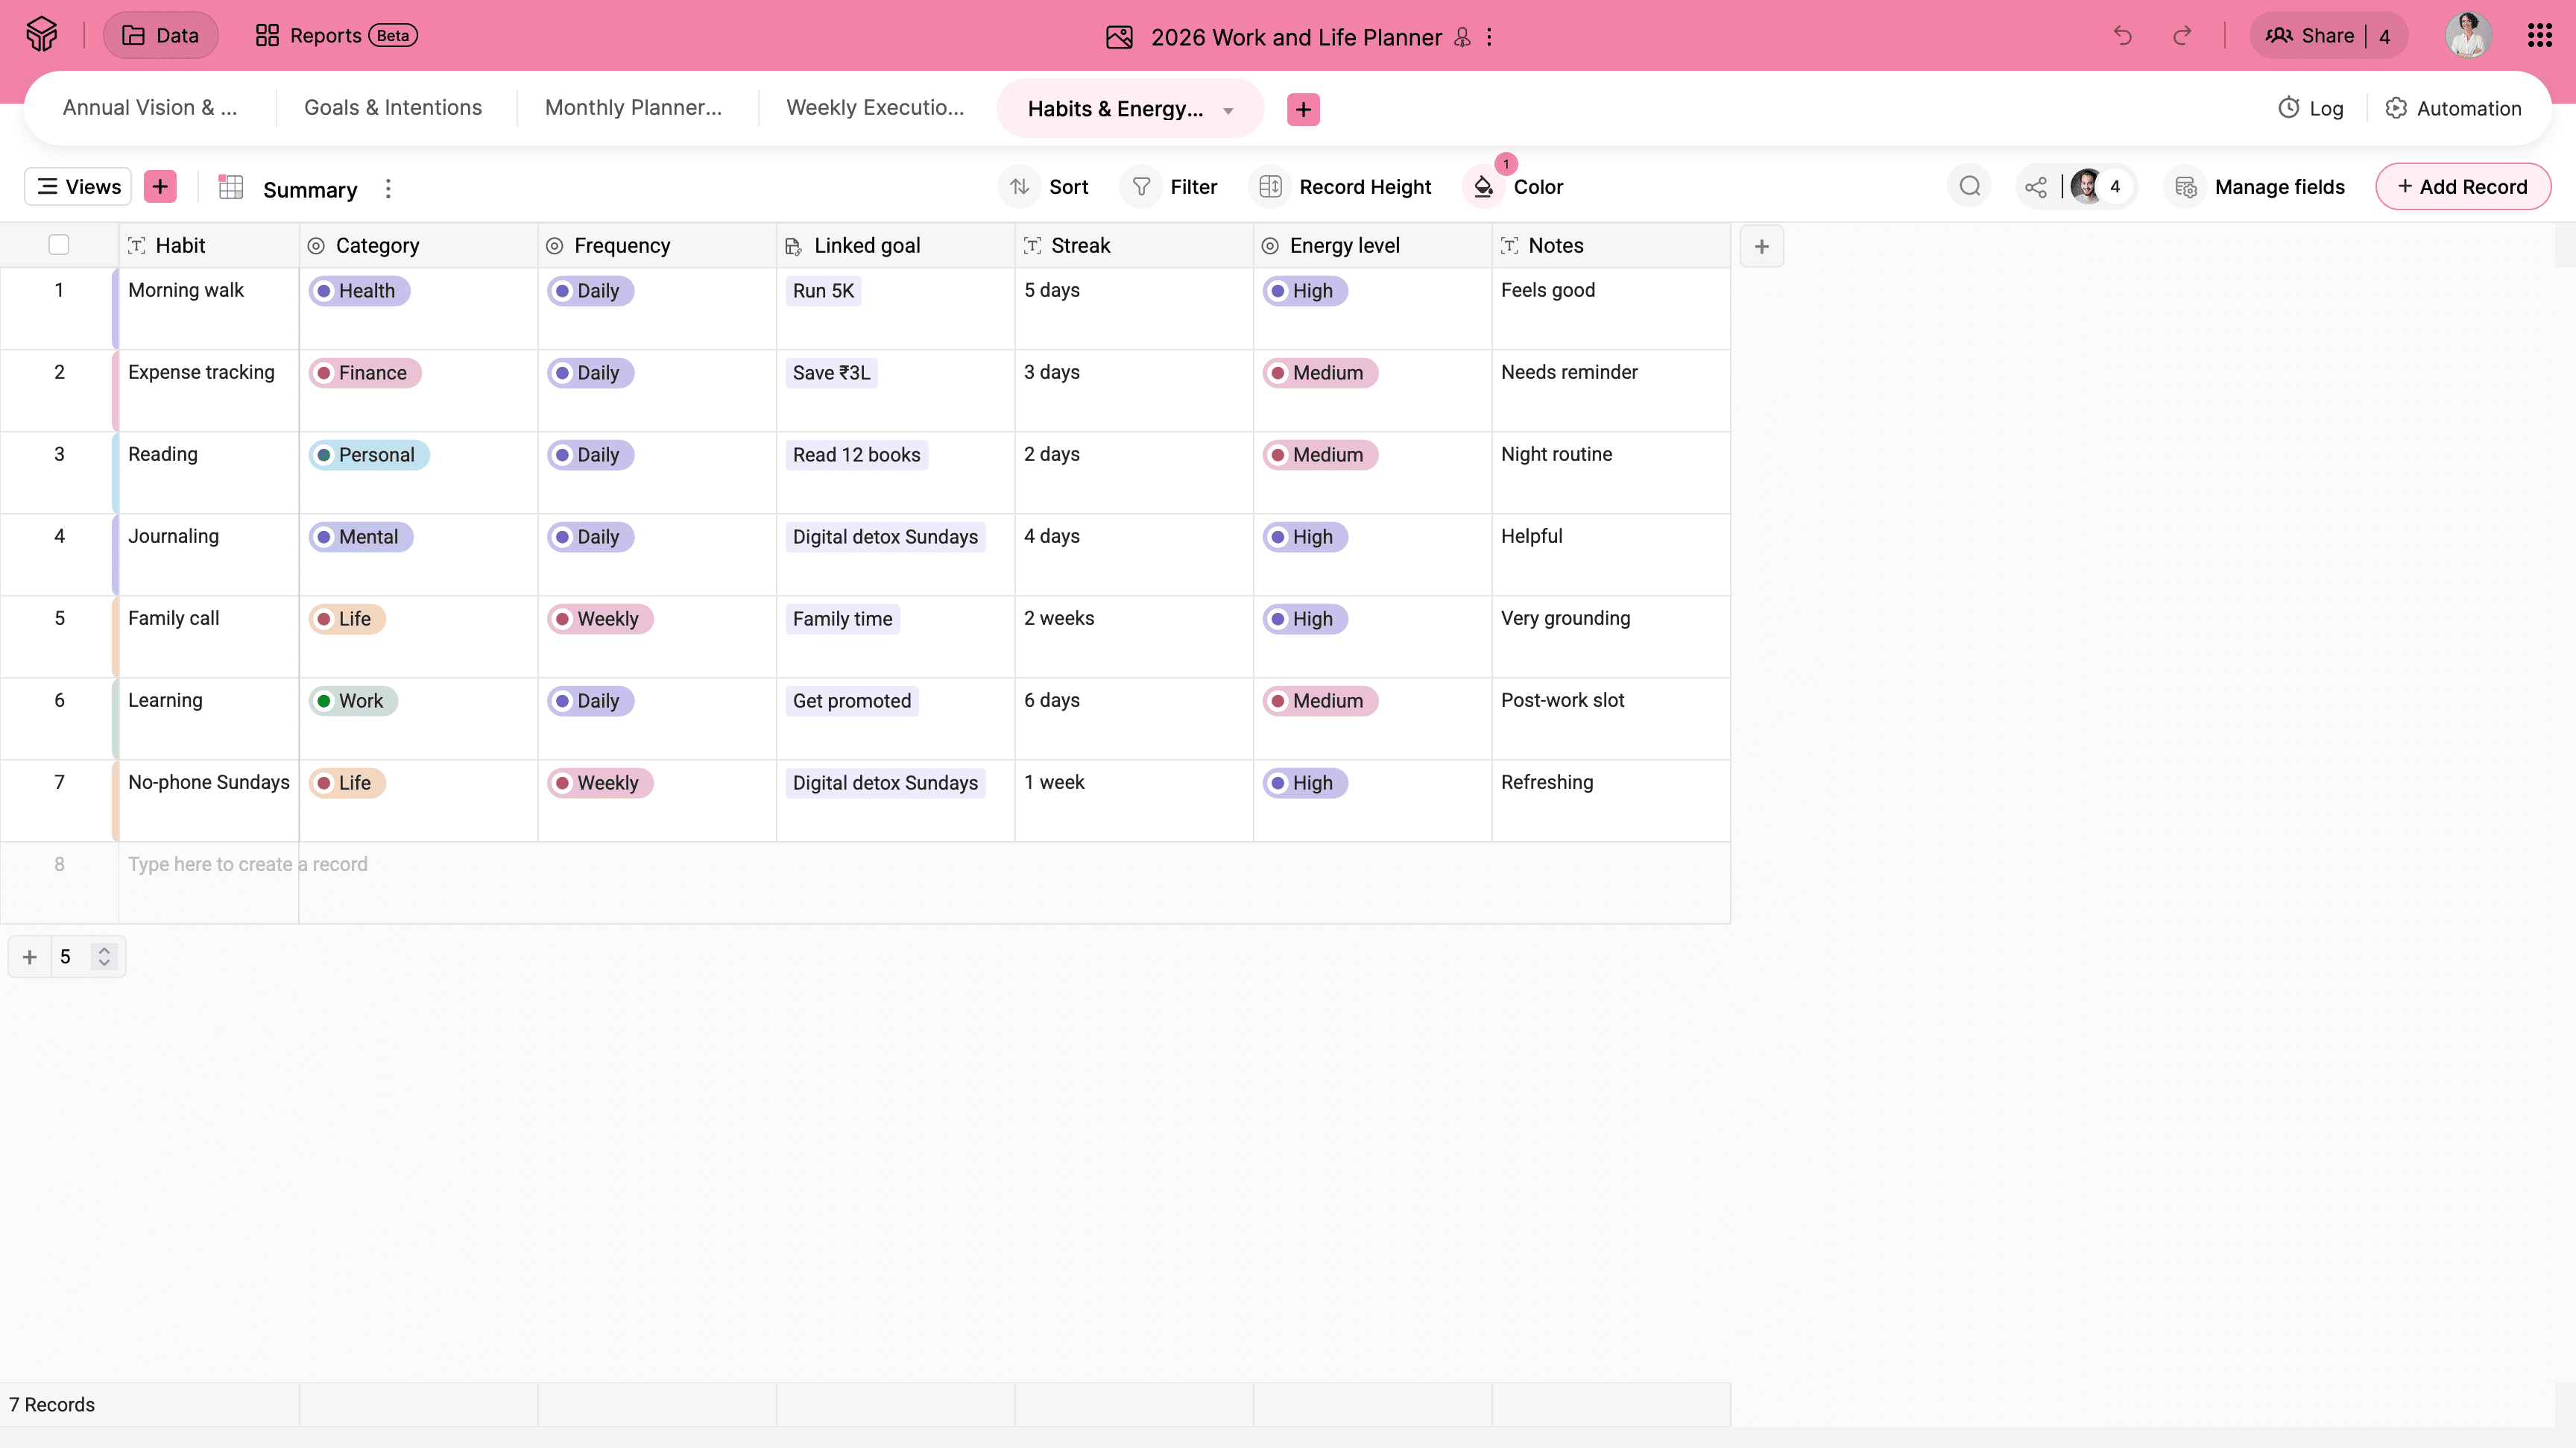
Task: Add a new table with pink plus
Action: click(x=1303, y=109)
